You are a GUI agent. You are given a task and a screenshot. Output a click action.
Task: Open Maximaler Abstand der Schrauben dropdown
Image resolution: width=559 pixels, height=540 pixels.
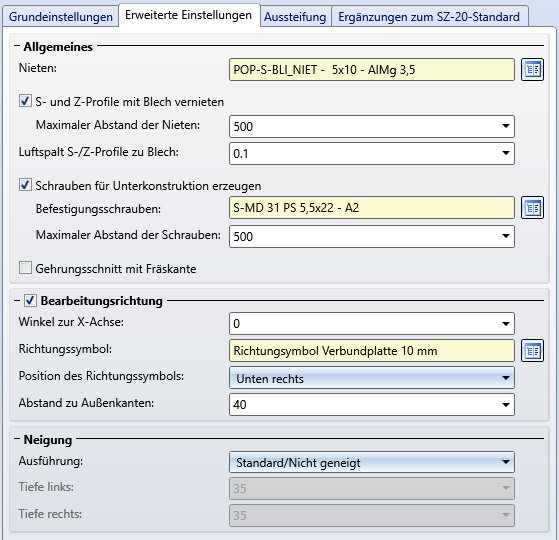point(506,236)
